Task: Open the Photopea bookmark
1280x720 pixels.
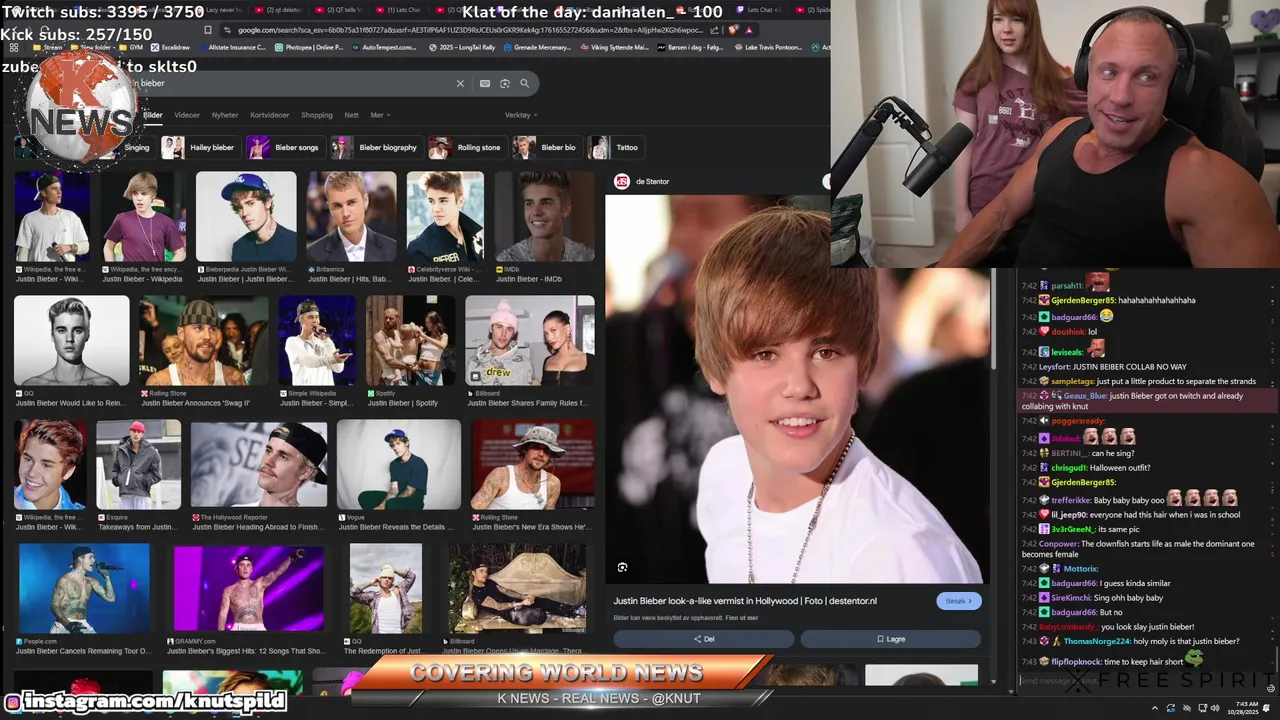Action: [x=308, y=47]
